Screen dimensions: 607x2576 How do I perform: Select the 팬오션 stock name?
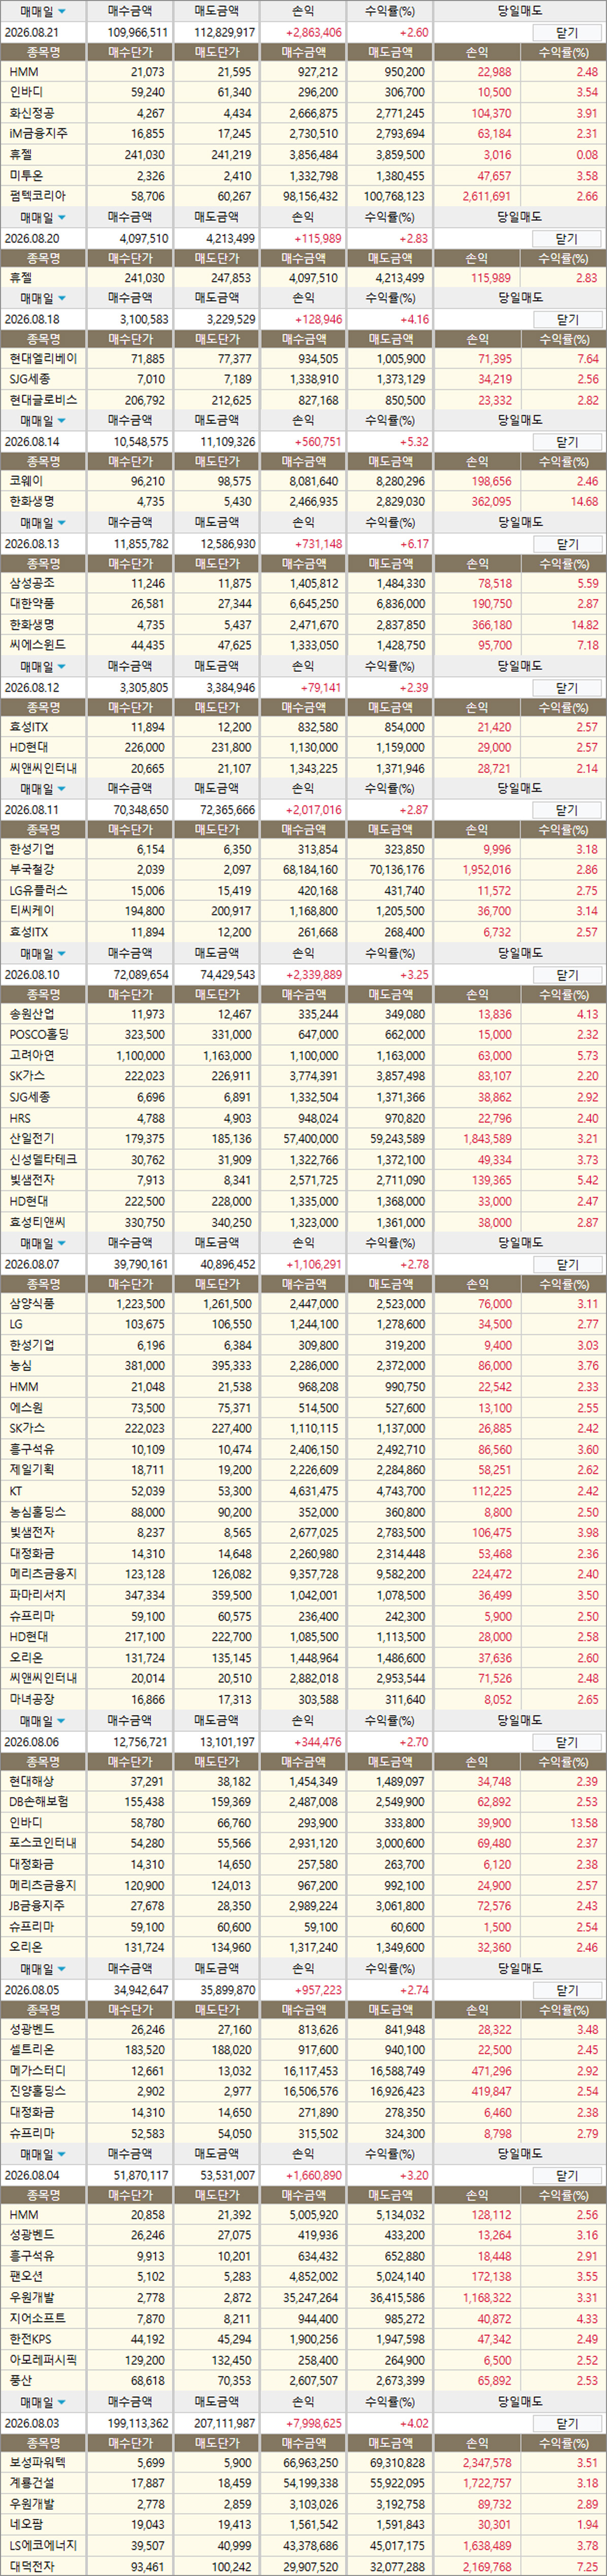coord(26,2277)
